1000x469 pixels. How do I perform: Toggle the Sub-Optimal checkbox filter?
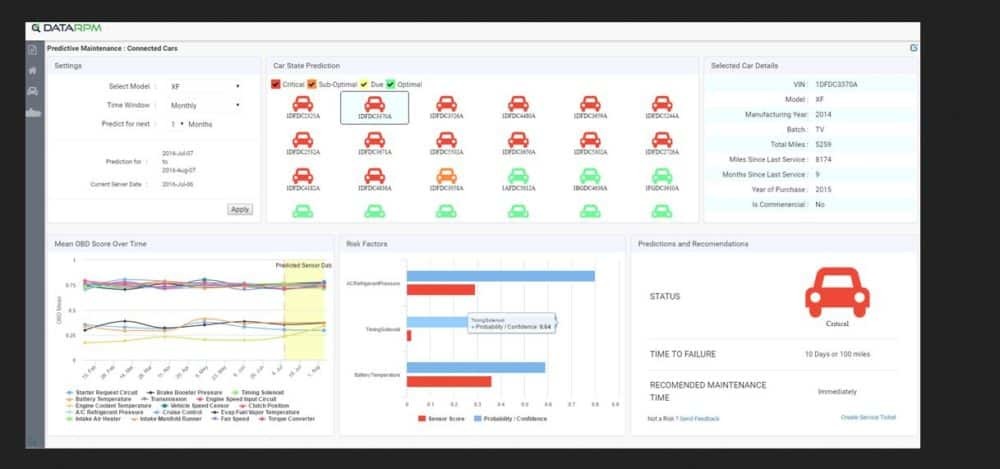point(312,85)
